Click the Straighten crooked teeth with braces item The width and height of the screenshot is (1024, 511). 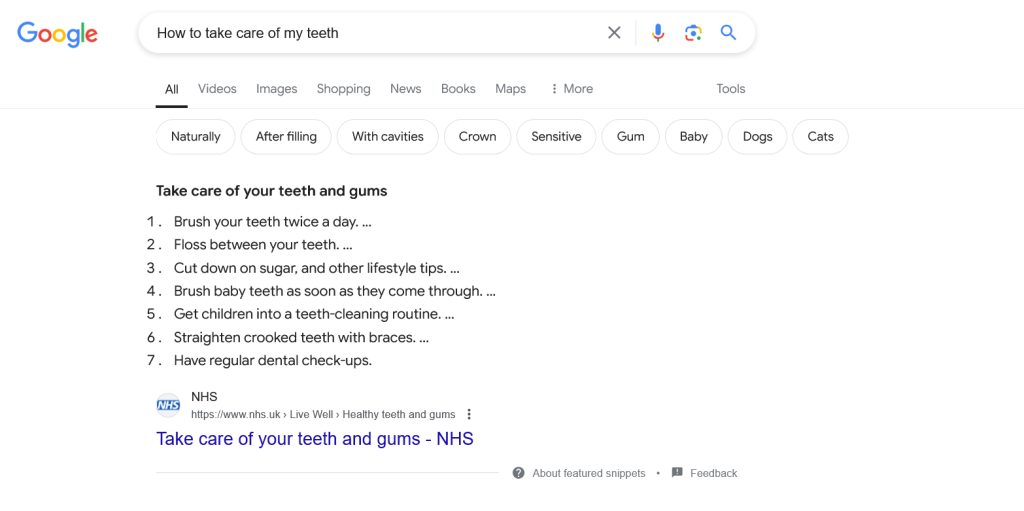click(x=301, y=338)
